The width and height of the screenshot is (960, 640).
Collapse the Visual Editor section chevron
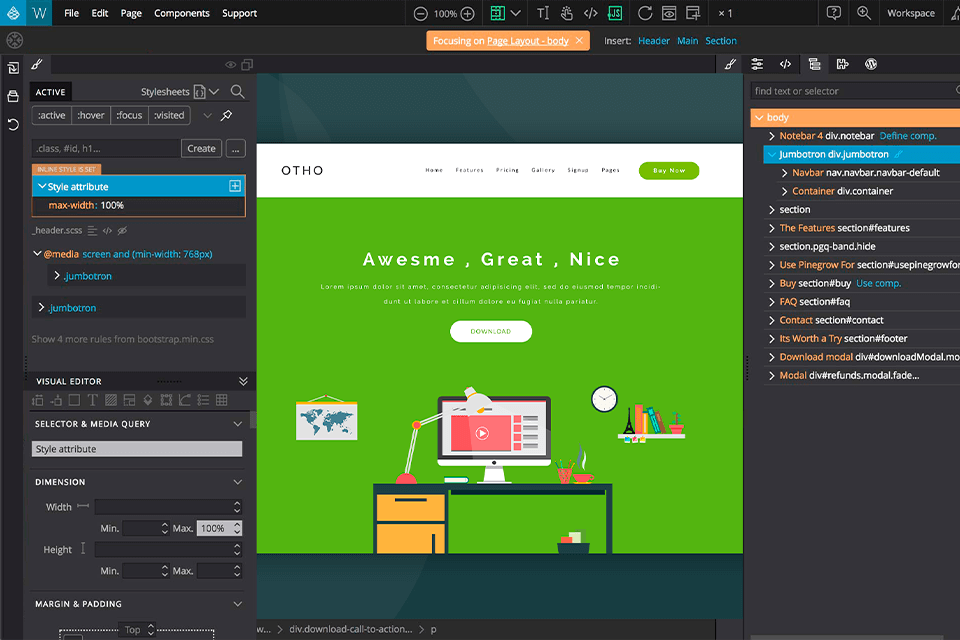243,381
